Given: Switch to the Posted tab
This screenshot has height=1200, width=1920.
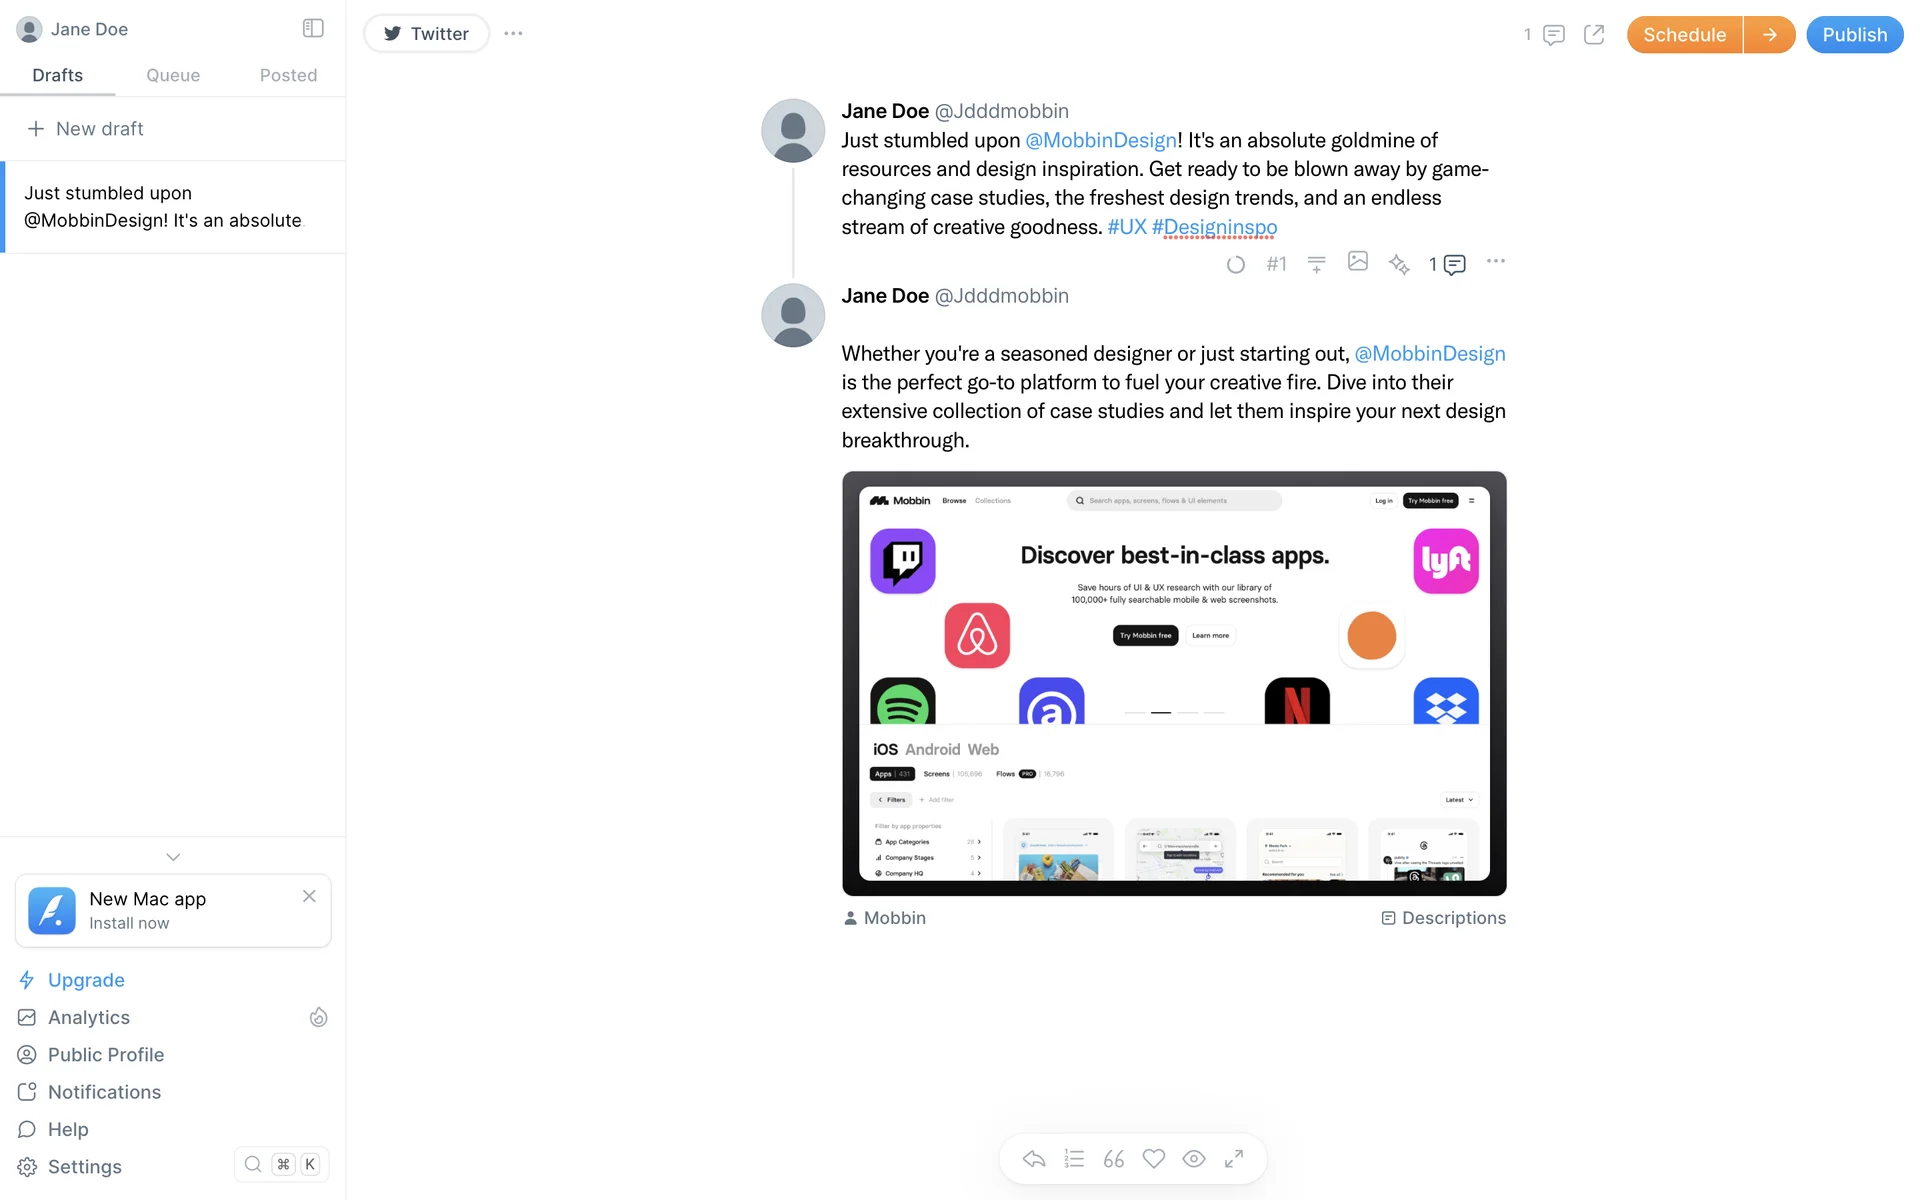Looking at the screenshot, I should coord(288,75).
